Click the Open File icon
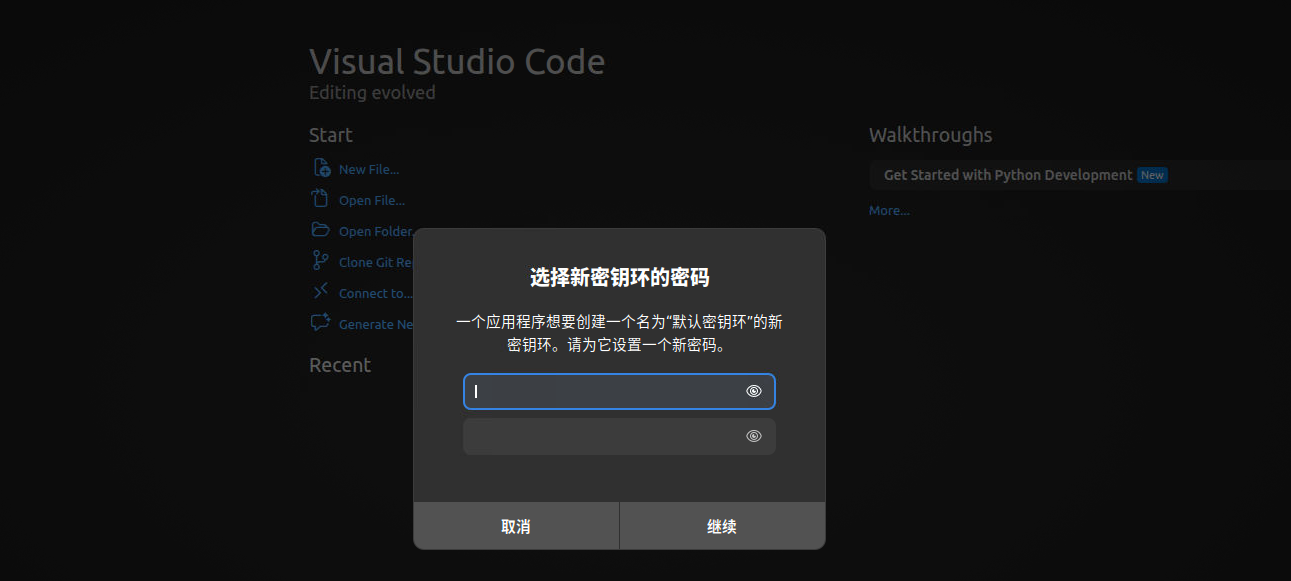 click(x=320, y=199)
